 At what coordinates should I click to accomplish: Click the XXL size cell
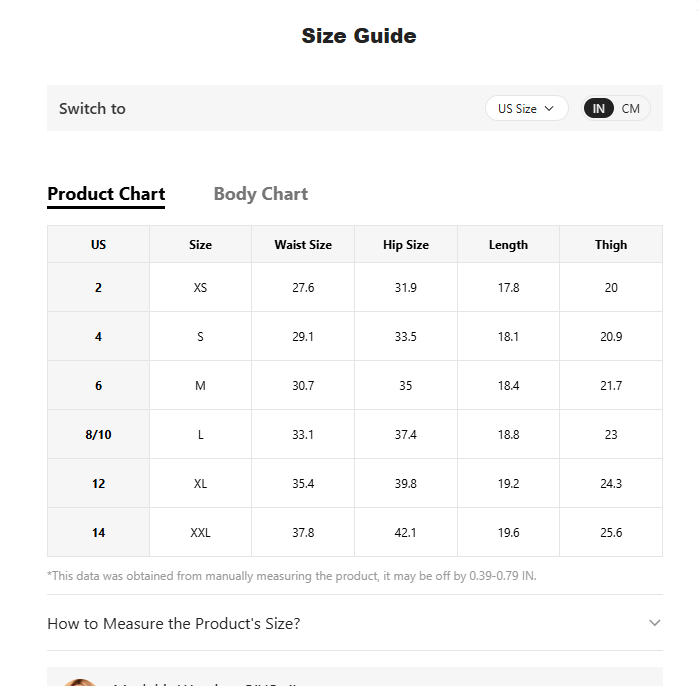(200, 532)
